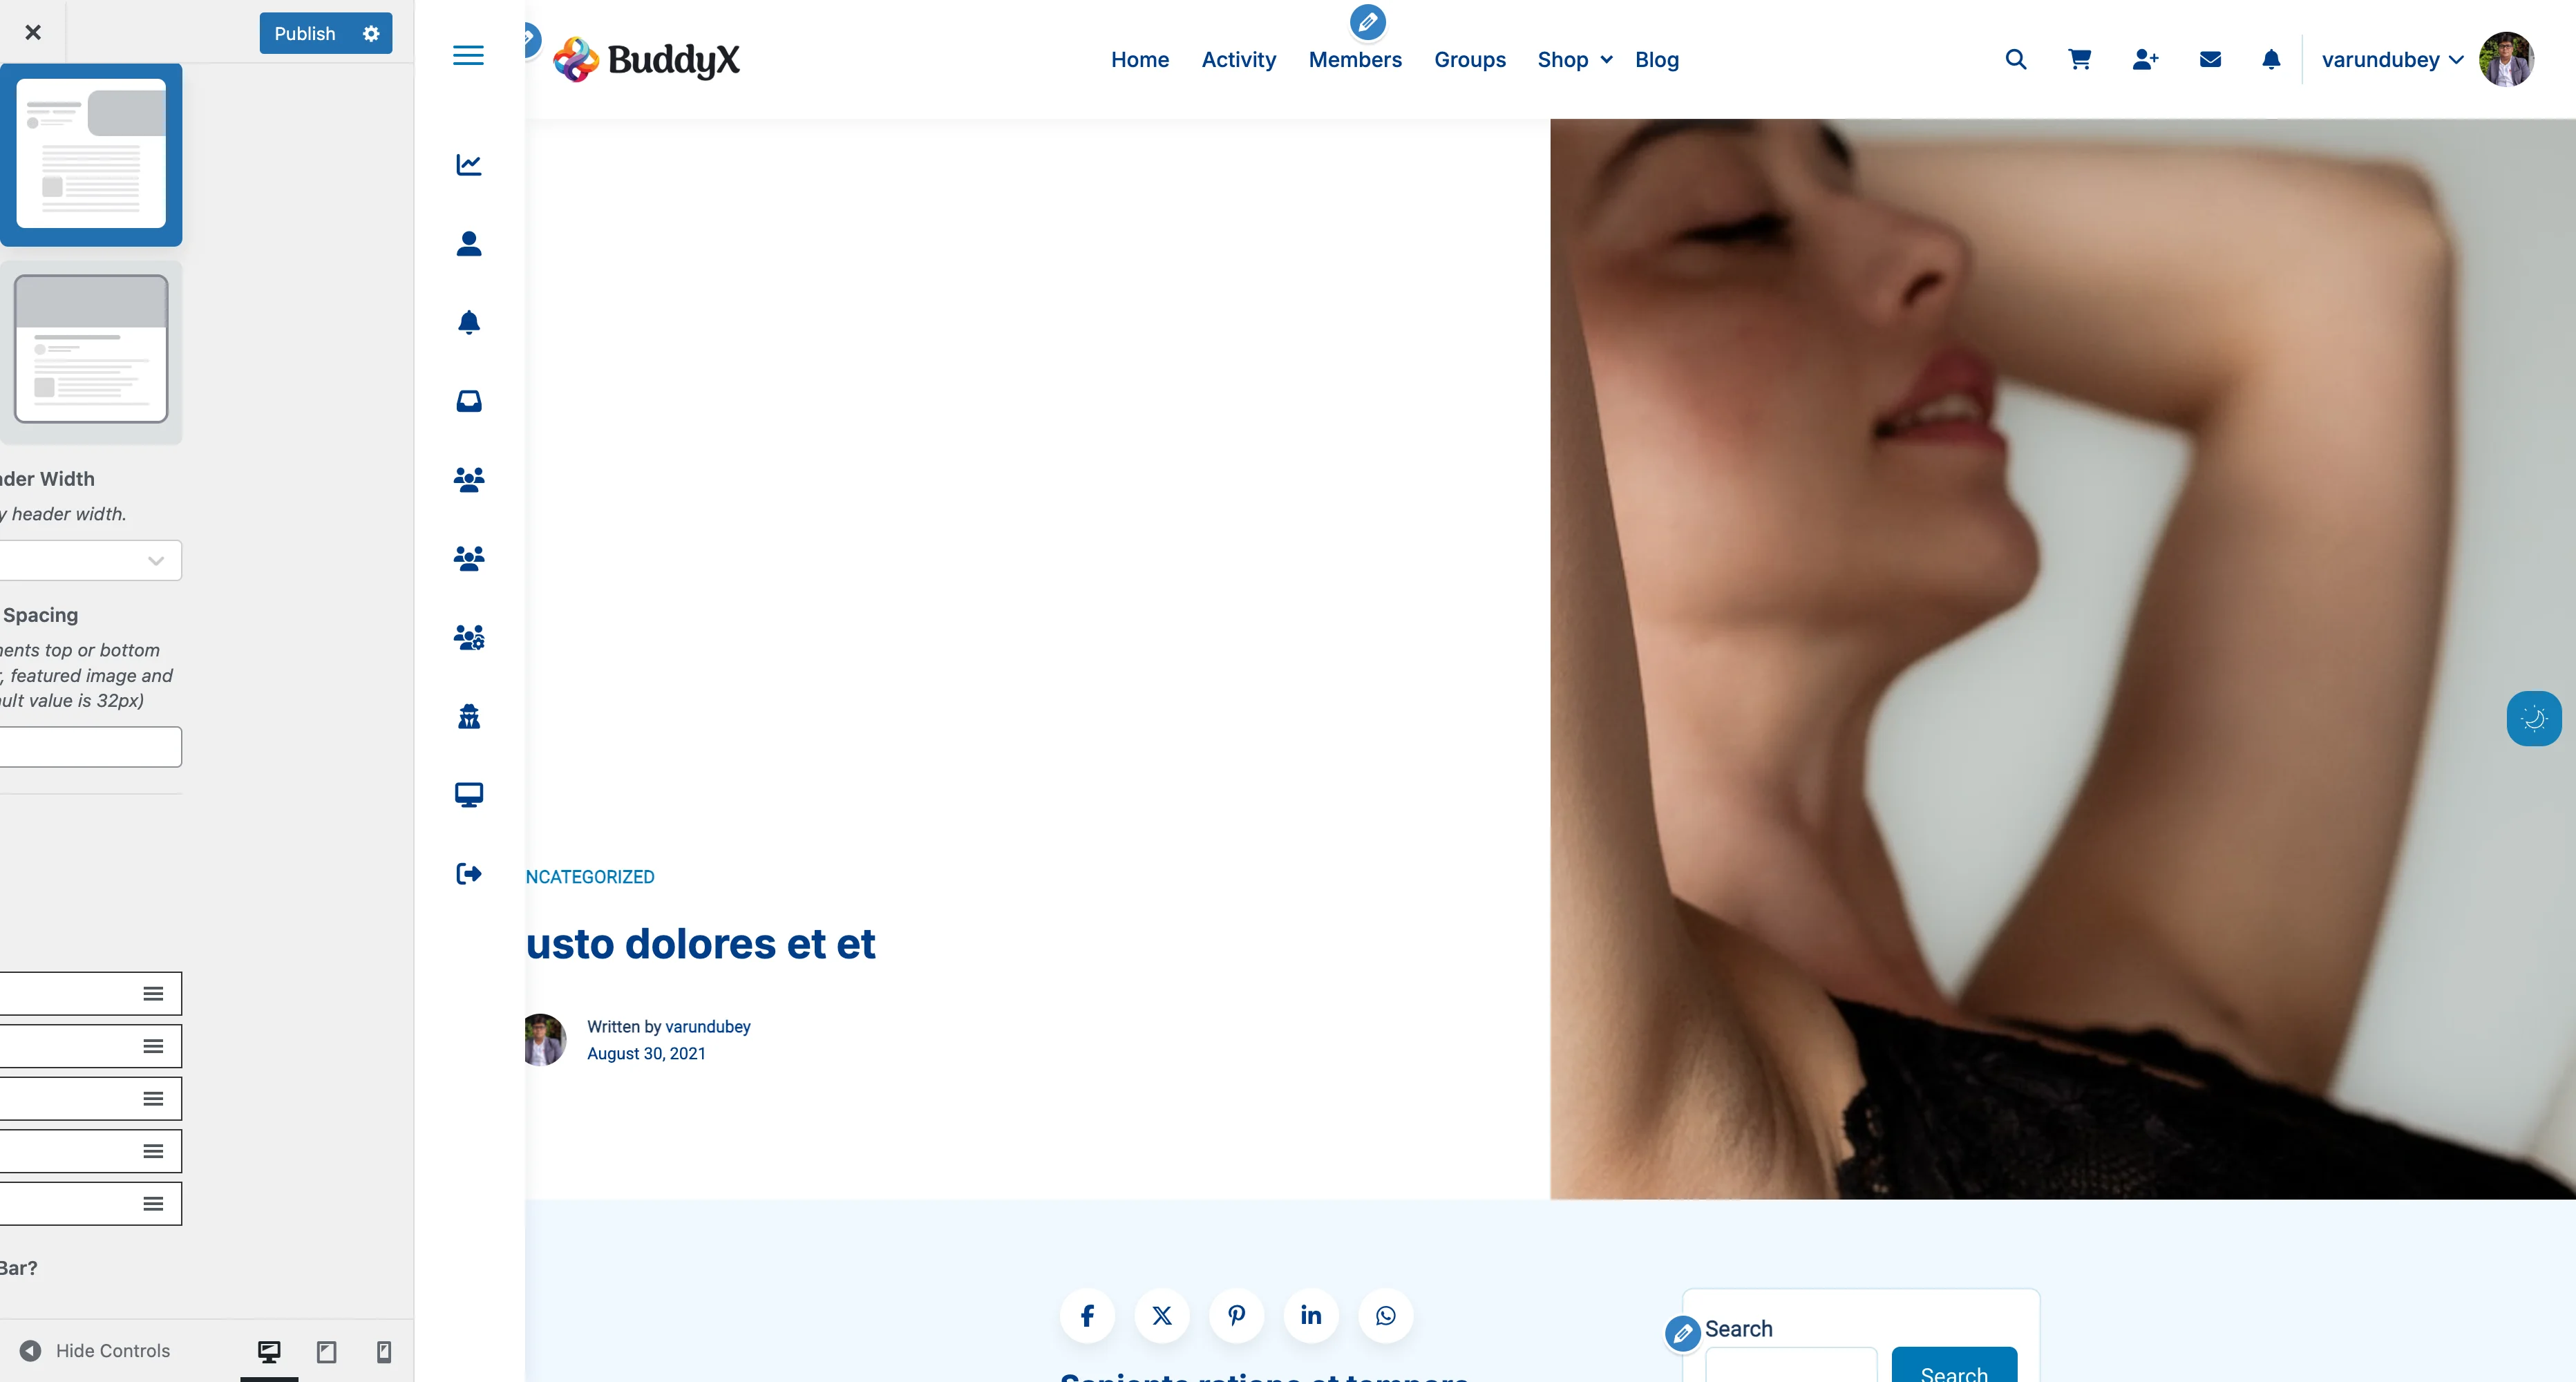The height and width of the screenshot is (1382, 2576).
Task: Click the second sortable item drag handle
Action: click(x=153, y=1046)
